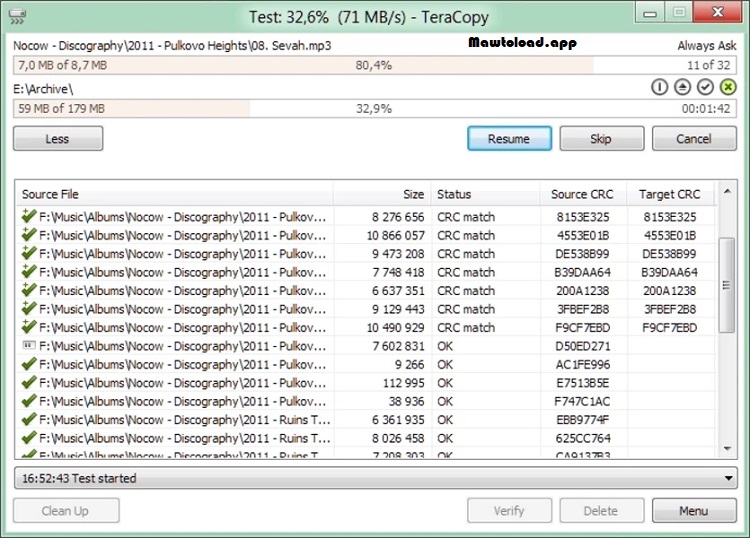Select the Source CRC value E7513B5E
The height and width of the screenshot is (538, 750).
click(583, 383)
